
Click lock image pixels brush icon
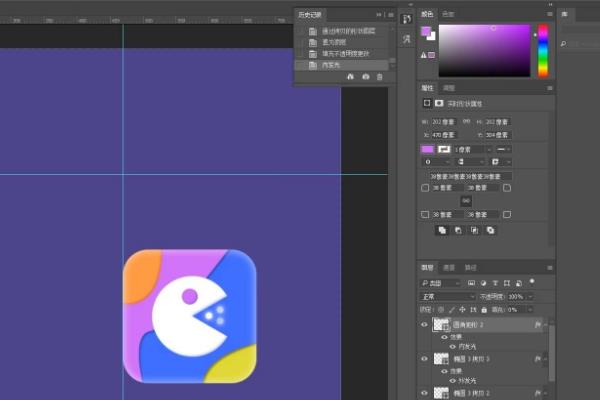tap(452, 309)
